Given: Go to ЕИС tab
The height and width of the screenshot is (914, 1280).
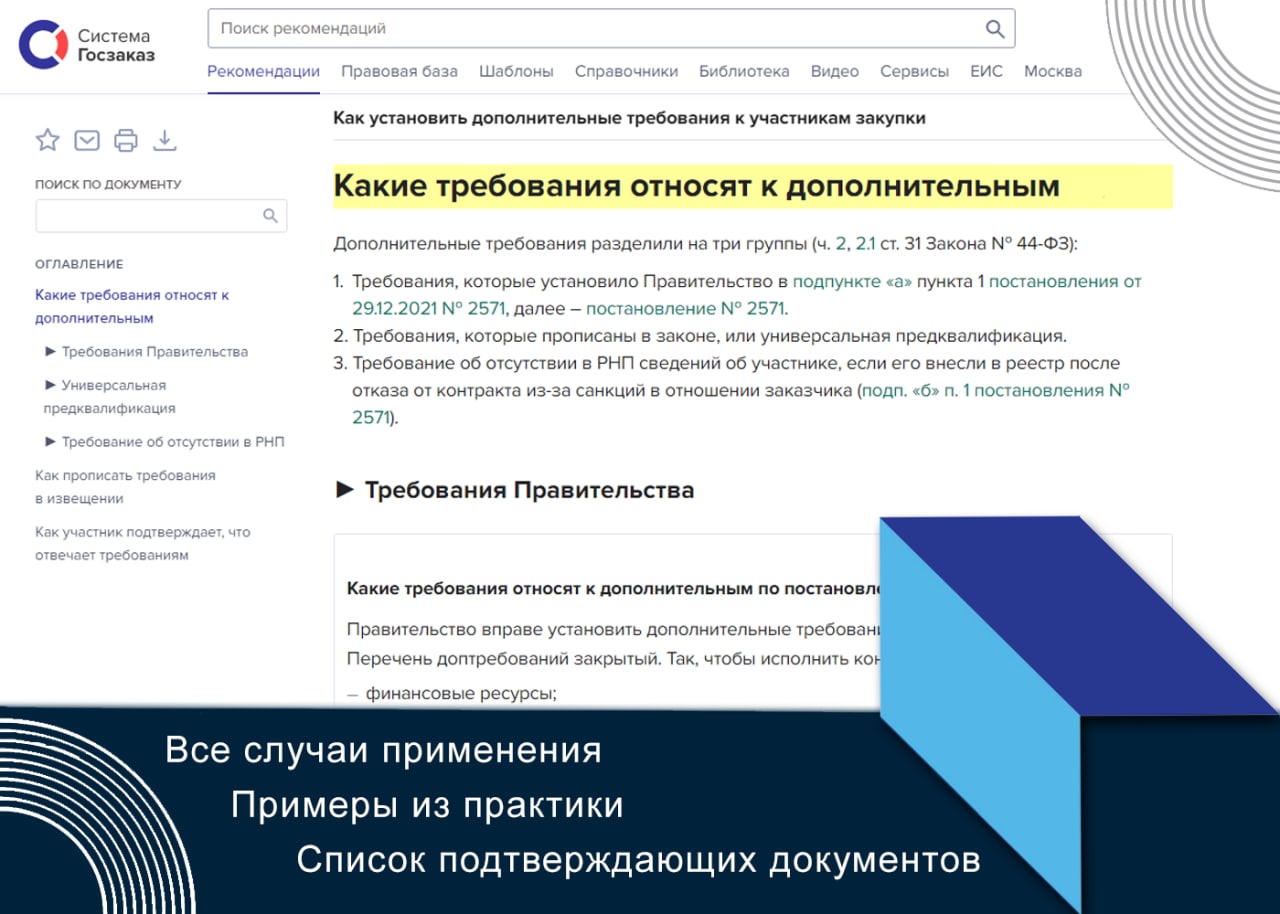Looking at the screenshot, I should coord(986,71).
